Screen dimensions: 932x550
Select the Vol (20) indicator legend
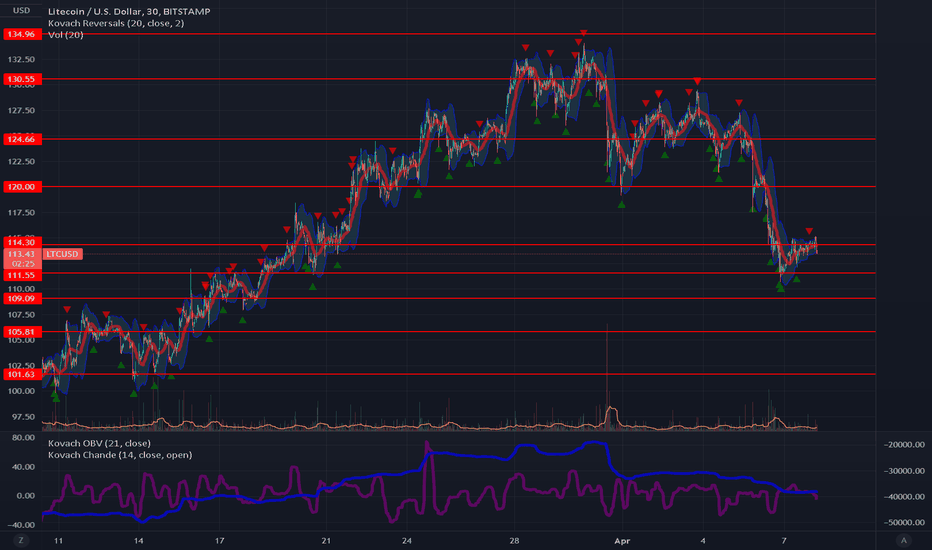65,35
